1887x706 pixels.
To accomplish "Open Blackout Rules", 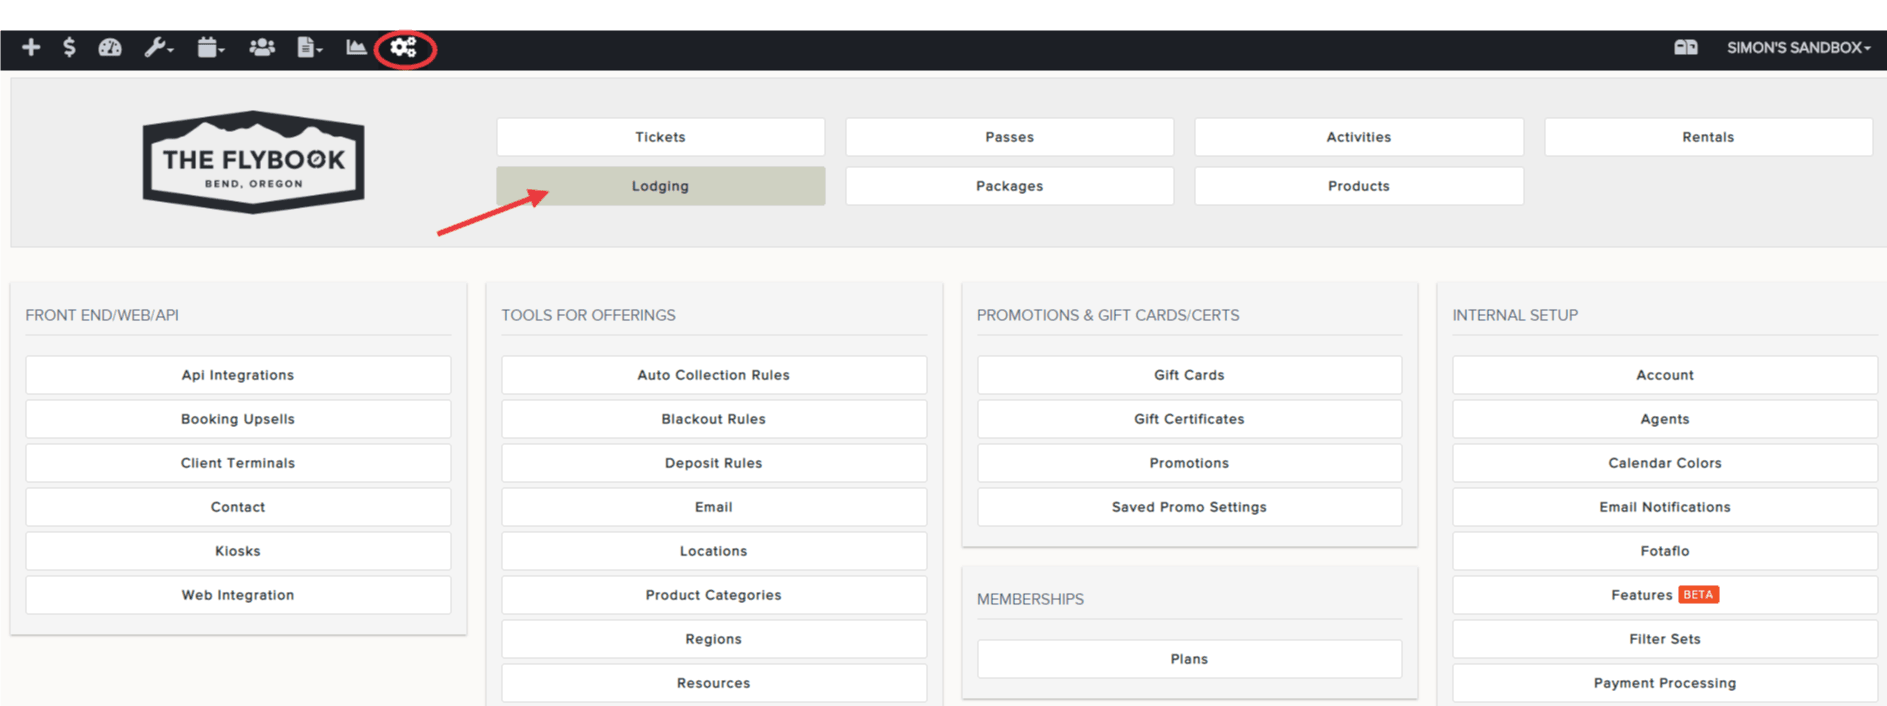I will pos(714,419).
